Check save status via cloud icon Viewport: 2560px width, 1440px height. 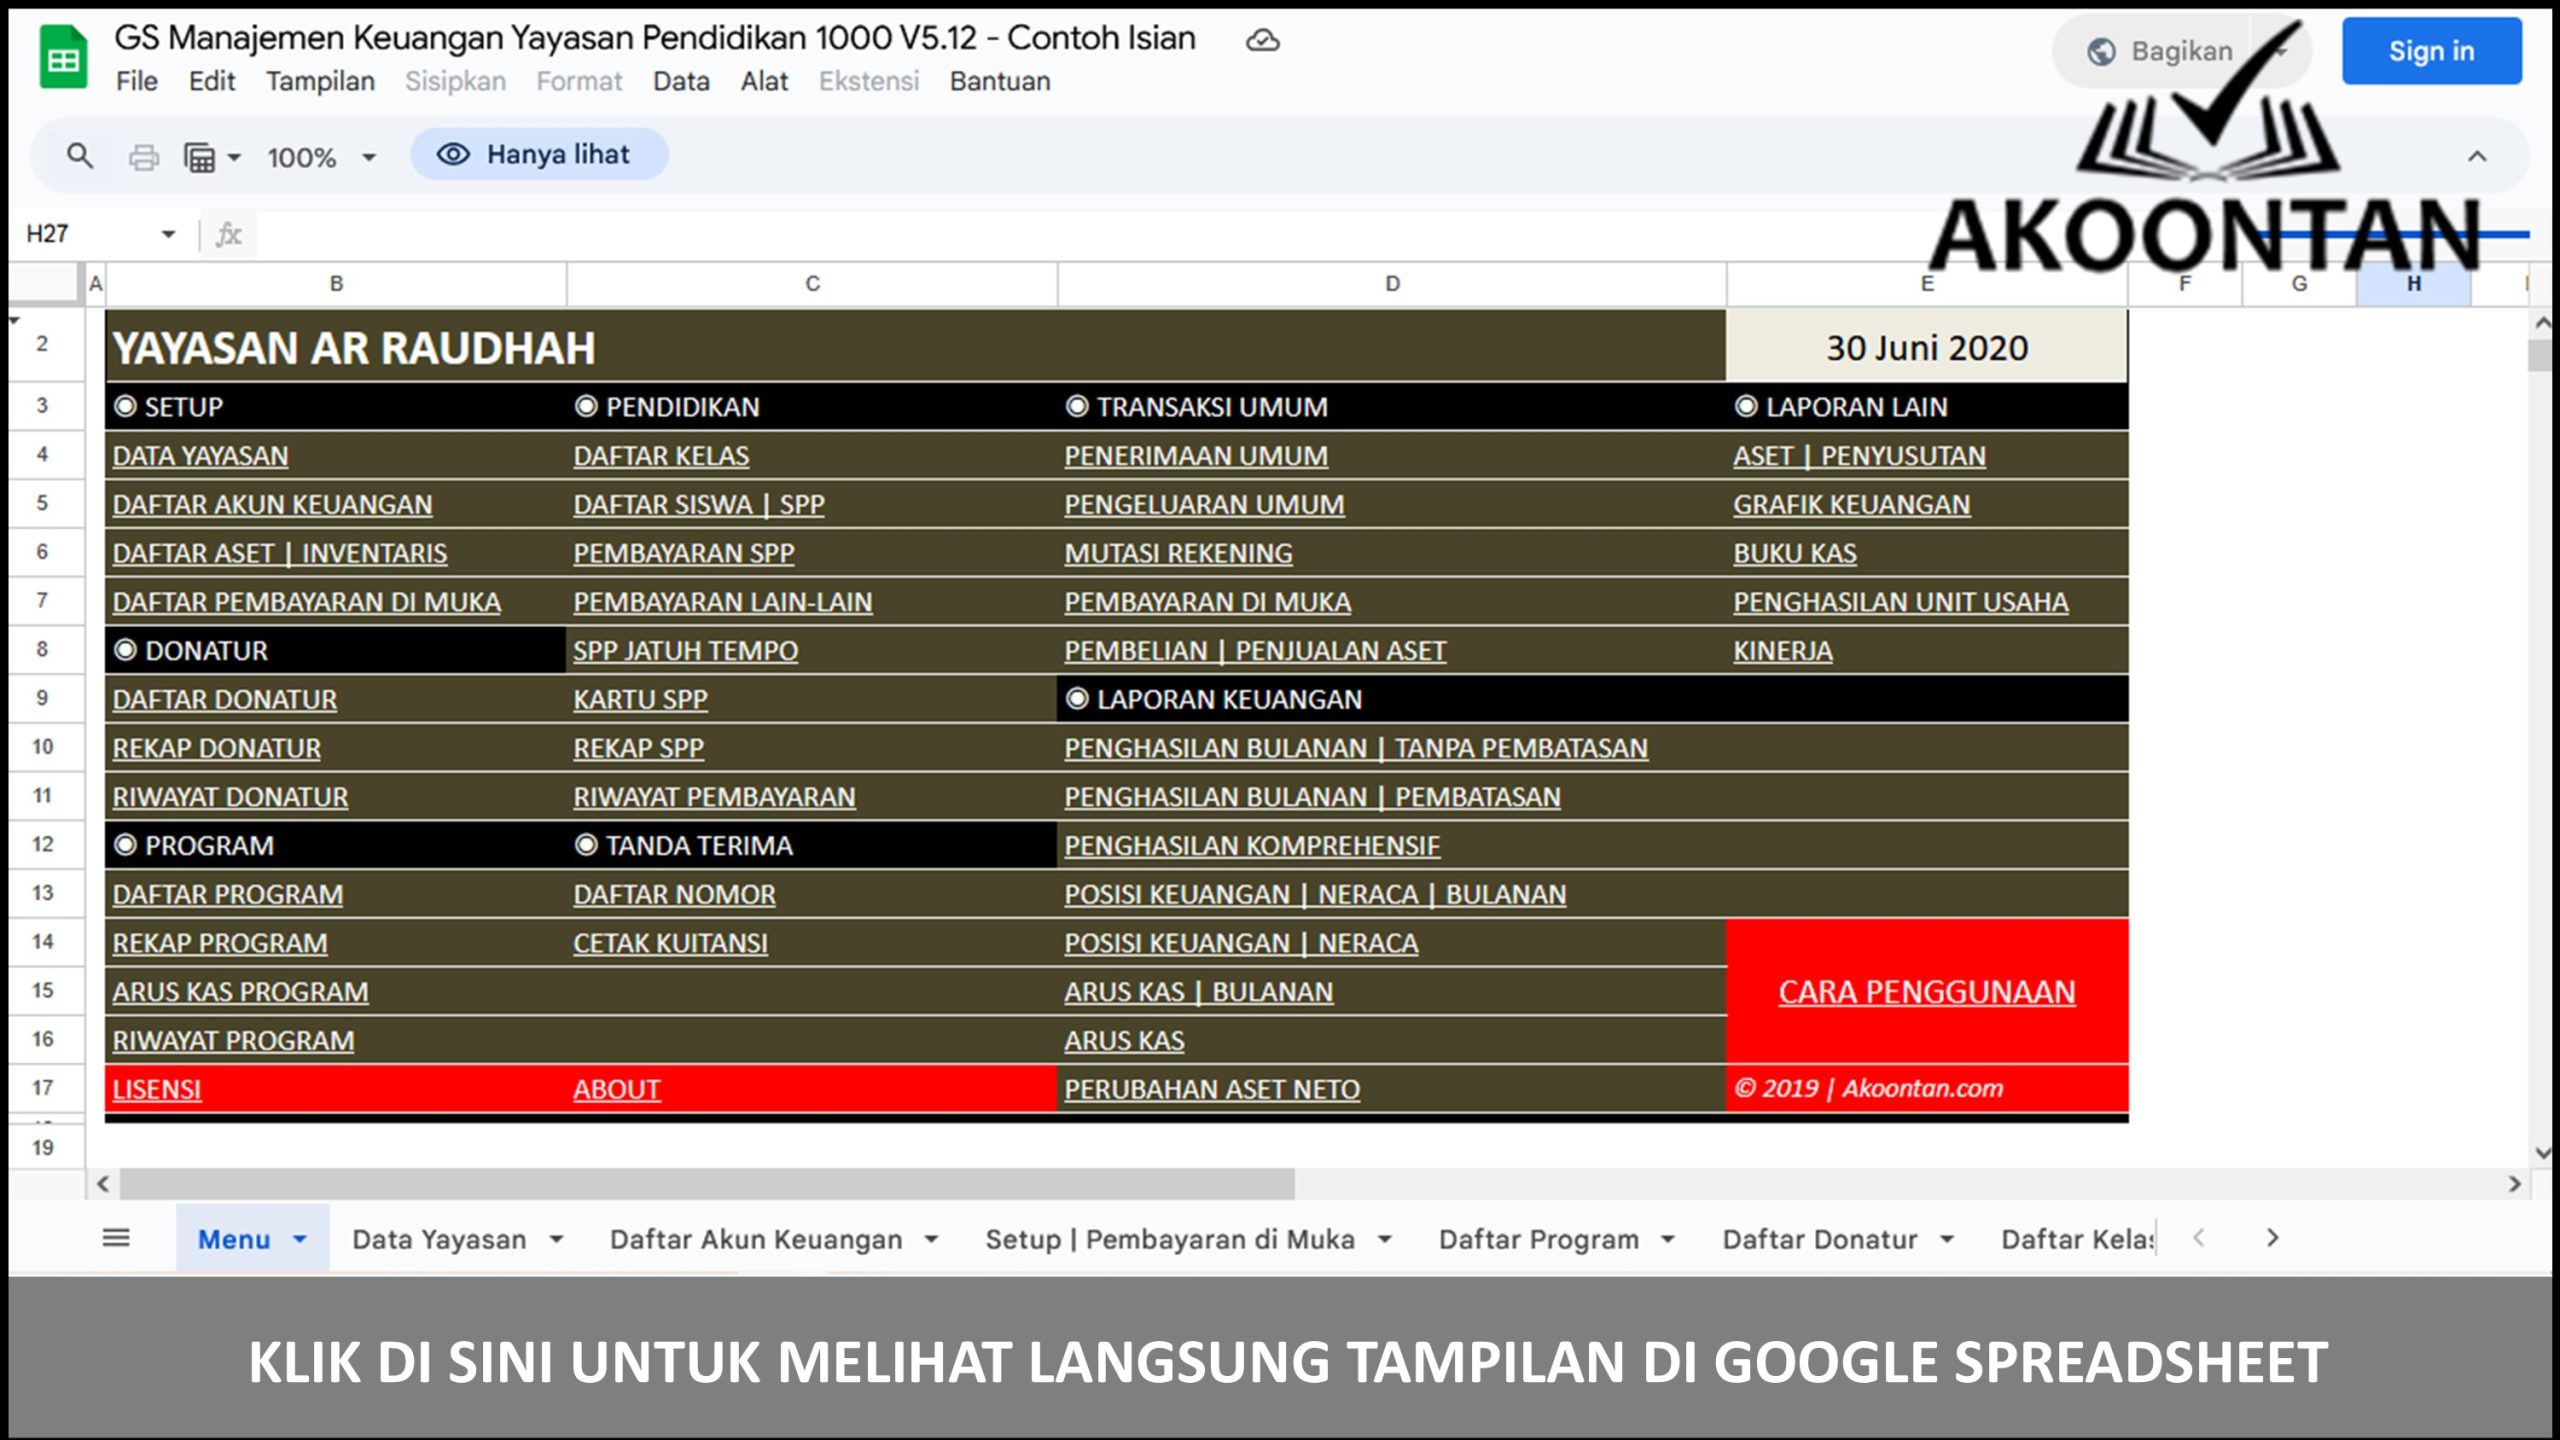tap(1264, 40)
